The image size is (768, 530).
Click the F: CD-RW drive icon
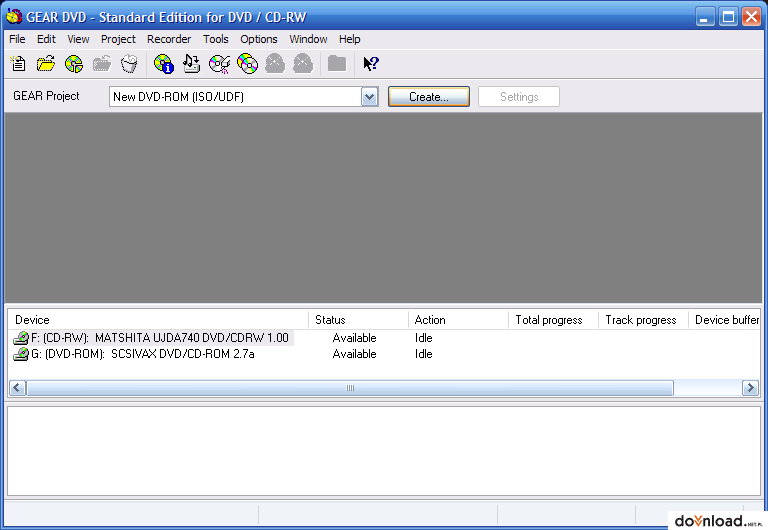(x=21, y=338)
